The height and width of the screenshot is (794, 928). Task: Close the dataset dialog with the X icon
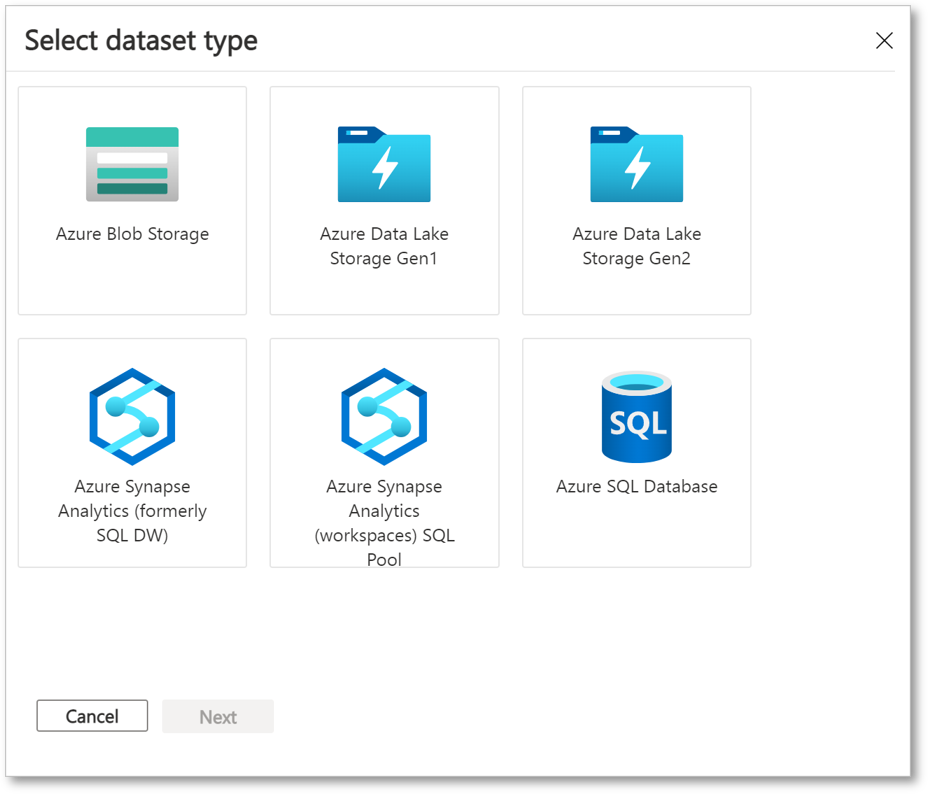(x=884, y=41)
